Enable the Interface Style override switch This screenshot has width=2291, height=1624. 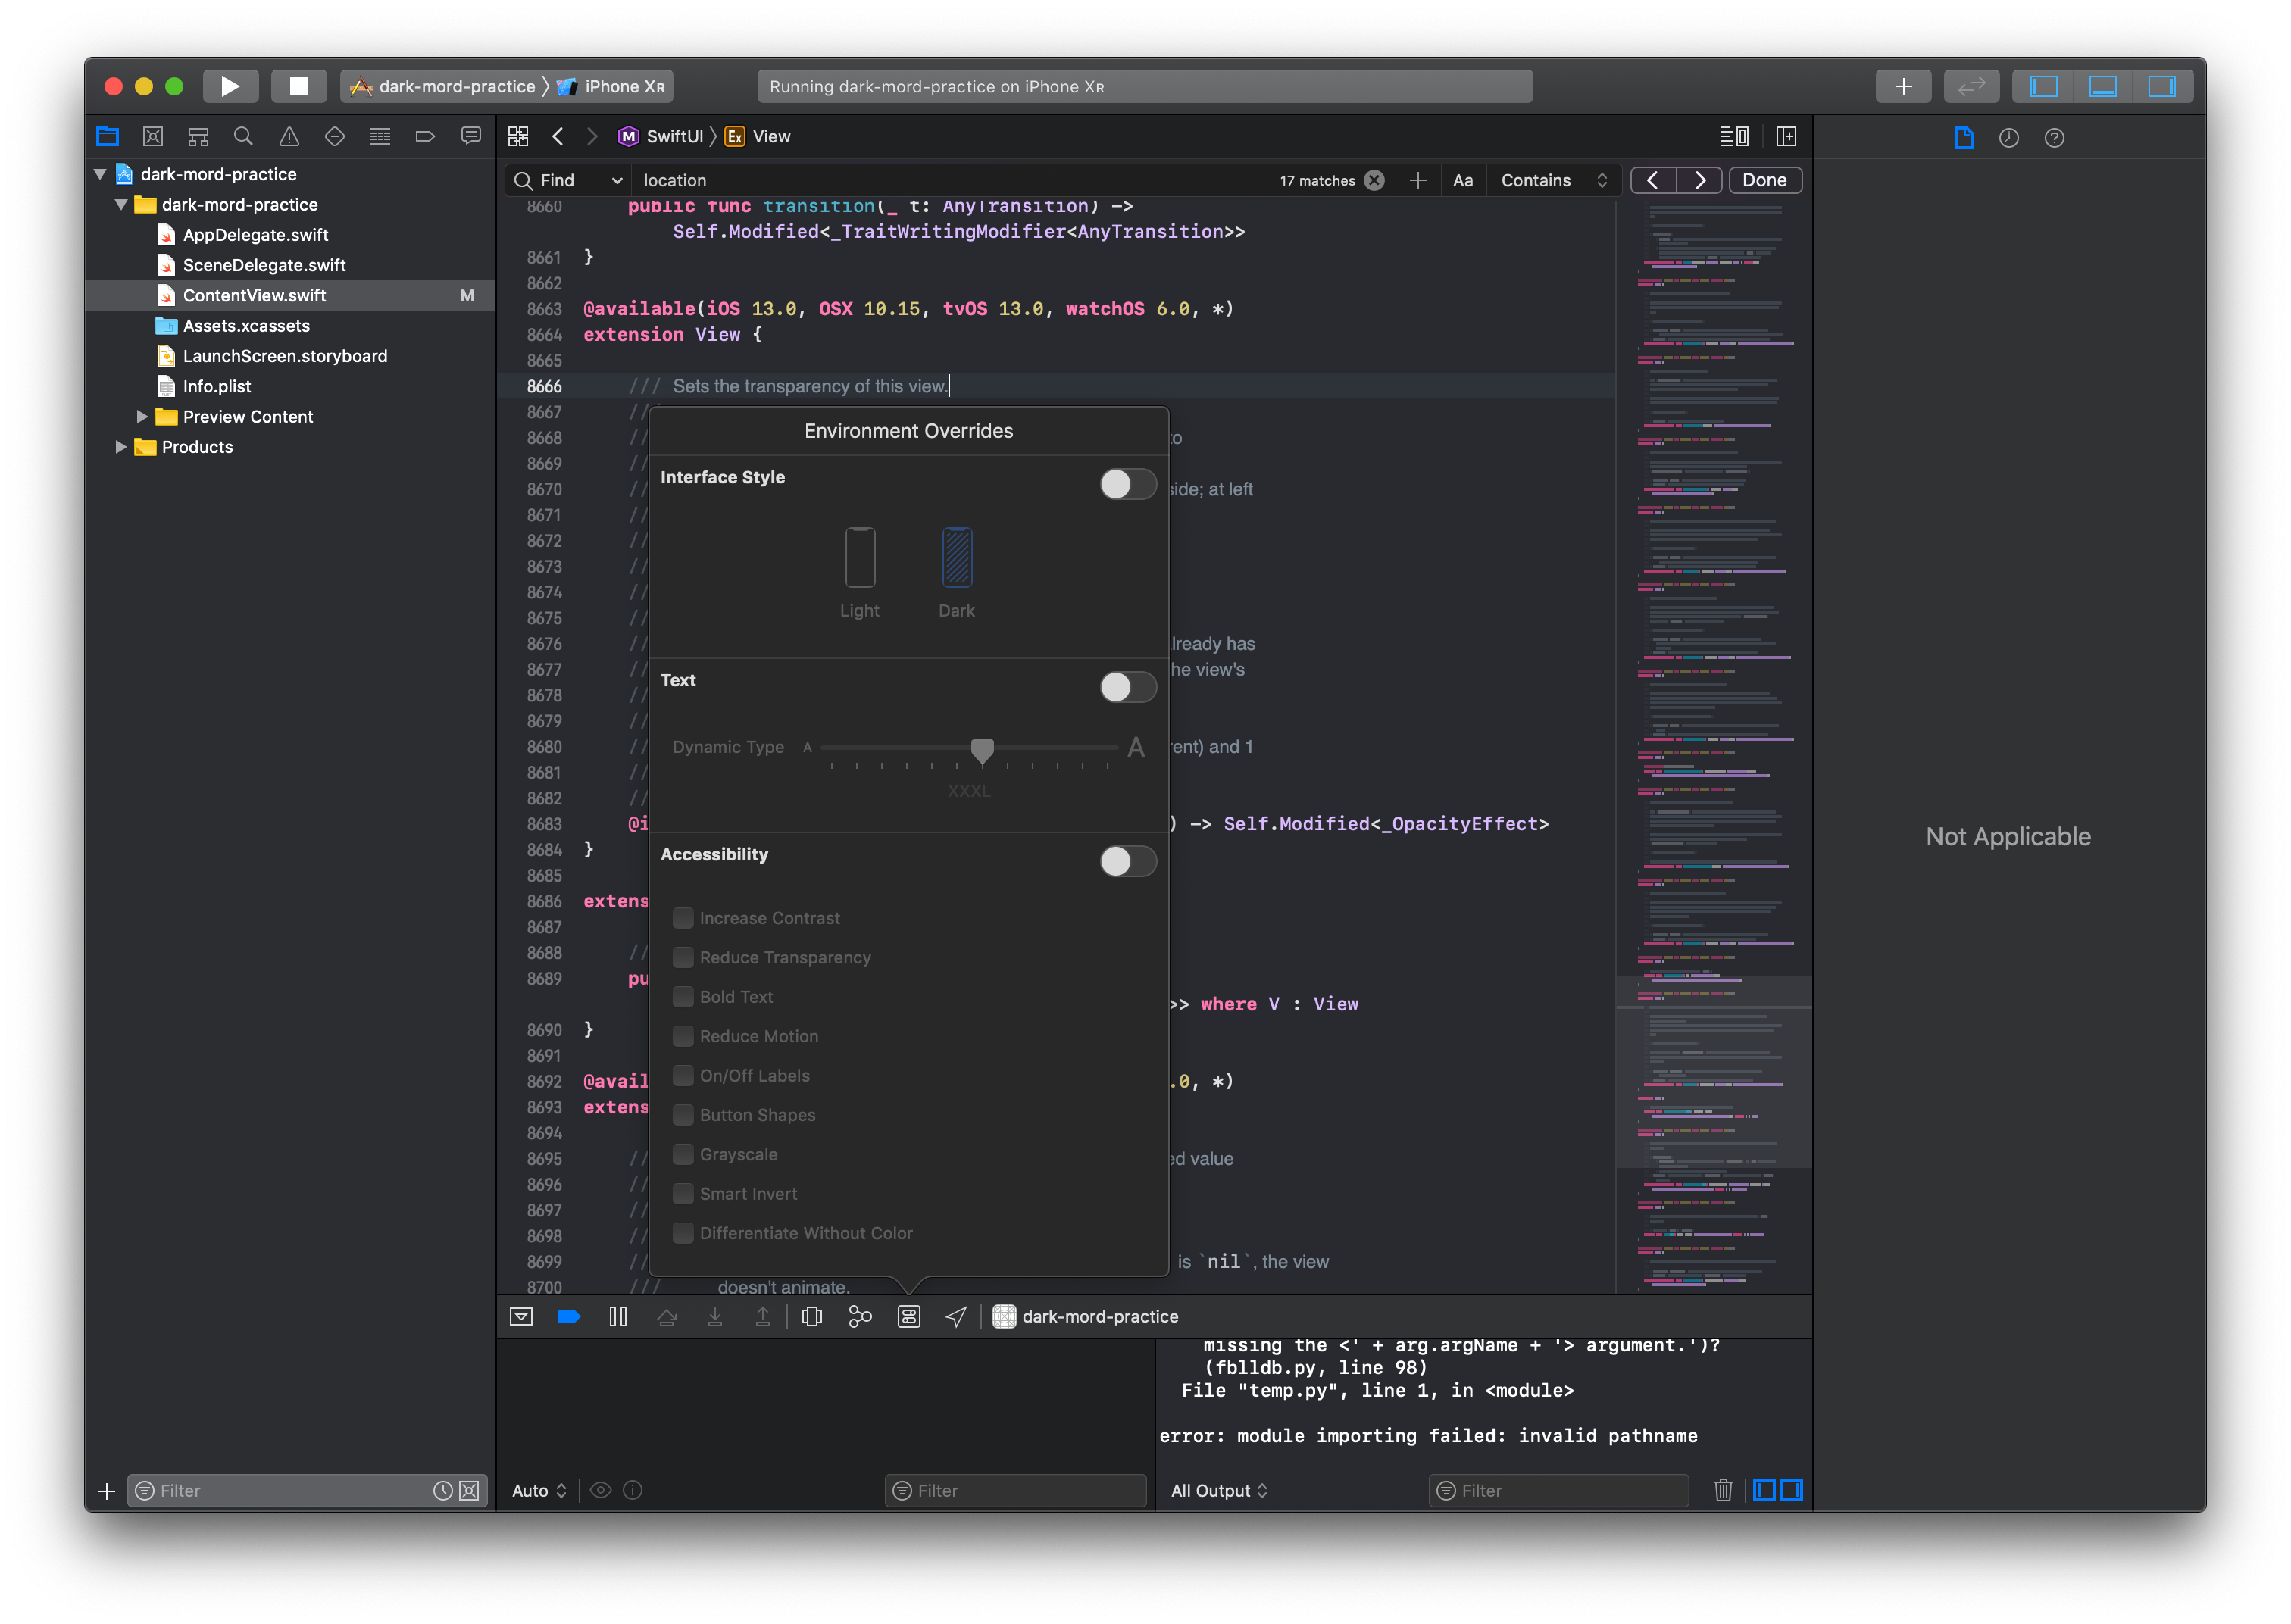click(1127, 485)
